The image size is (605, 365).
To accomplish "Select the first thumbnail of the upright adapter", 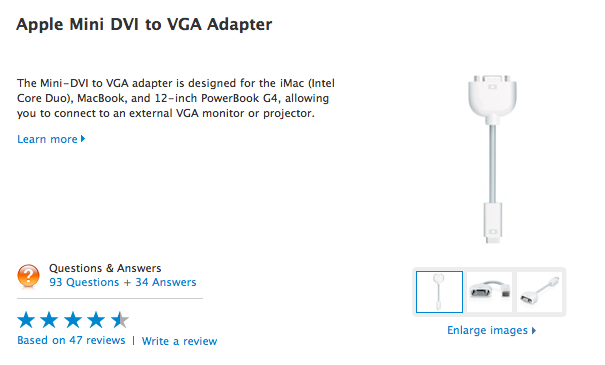I will coord(439,292).
